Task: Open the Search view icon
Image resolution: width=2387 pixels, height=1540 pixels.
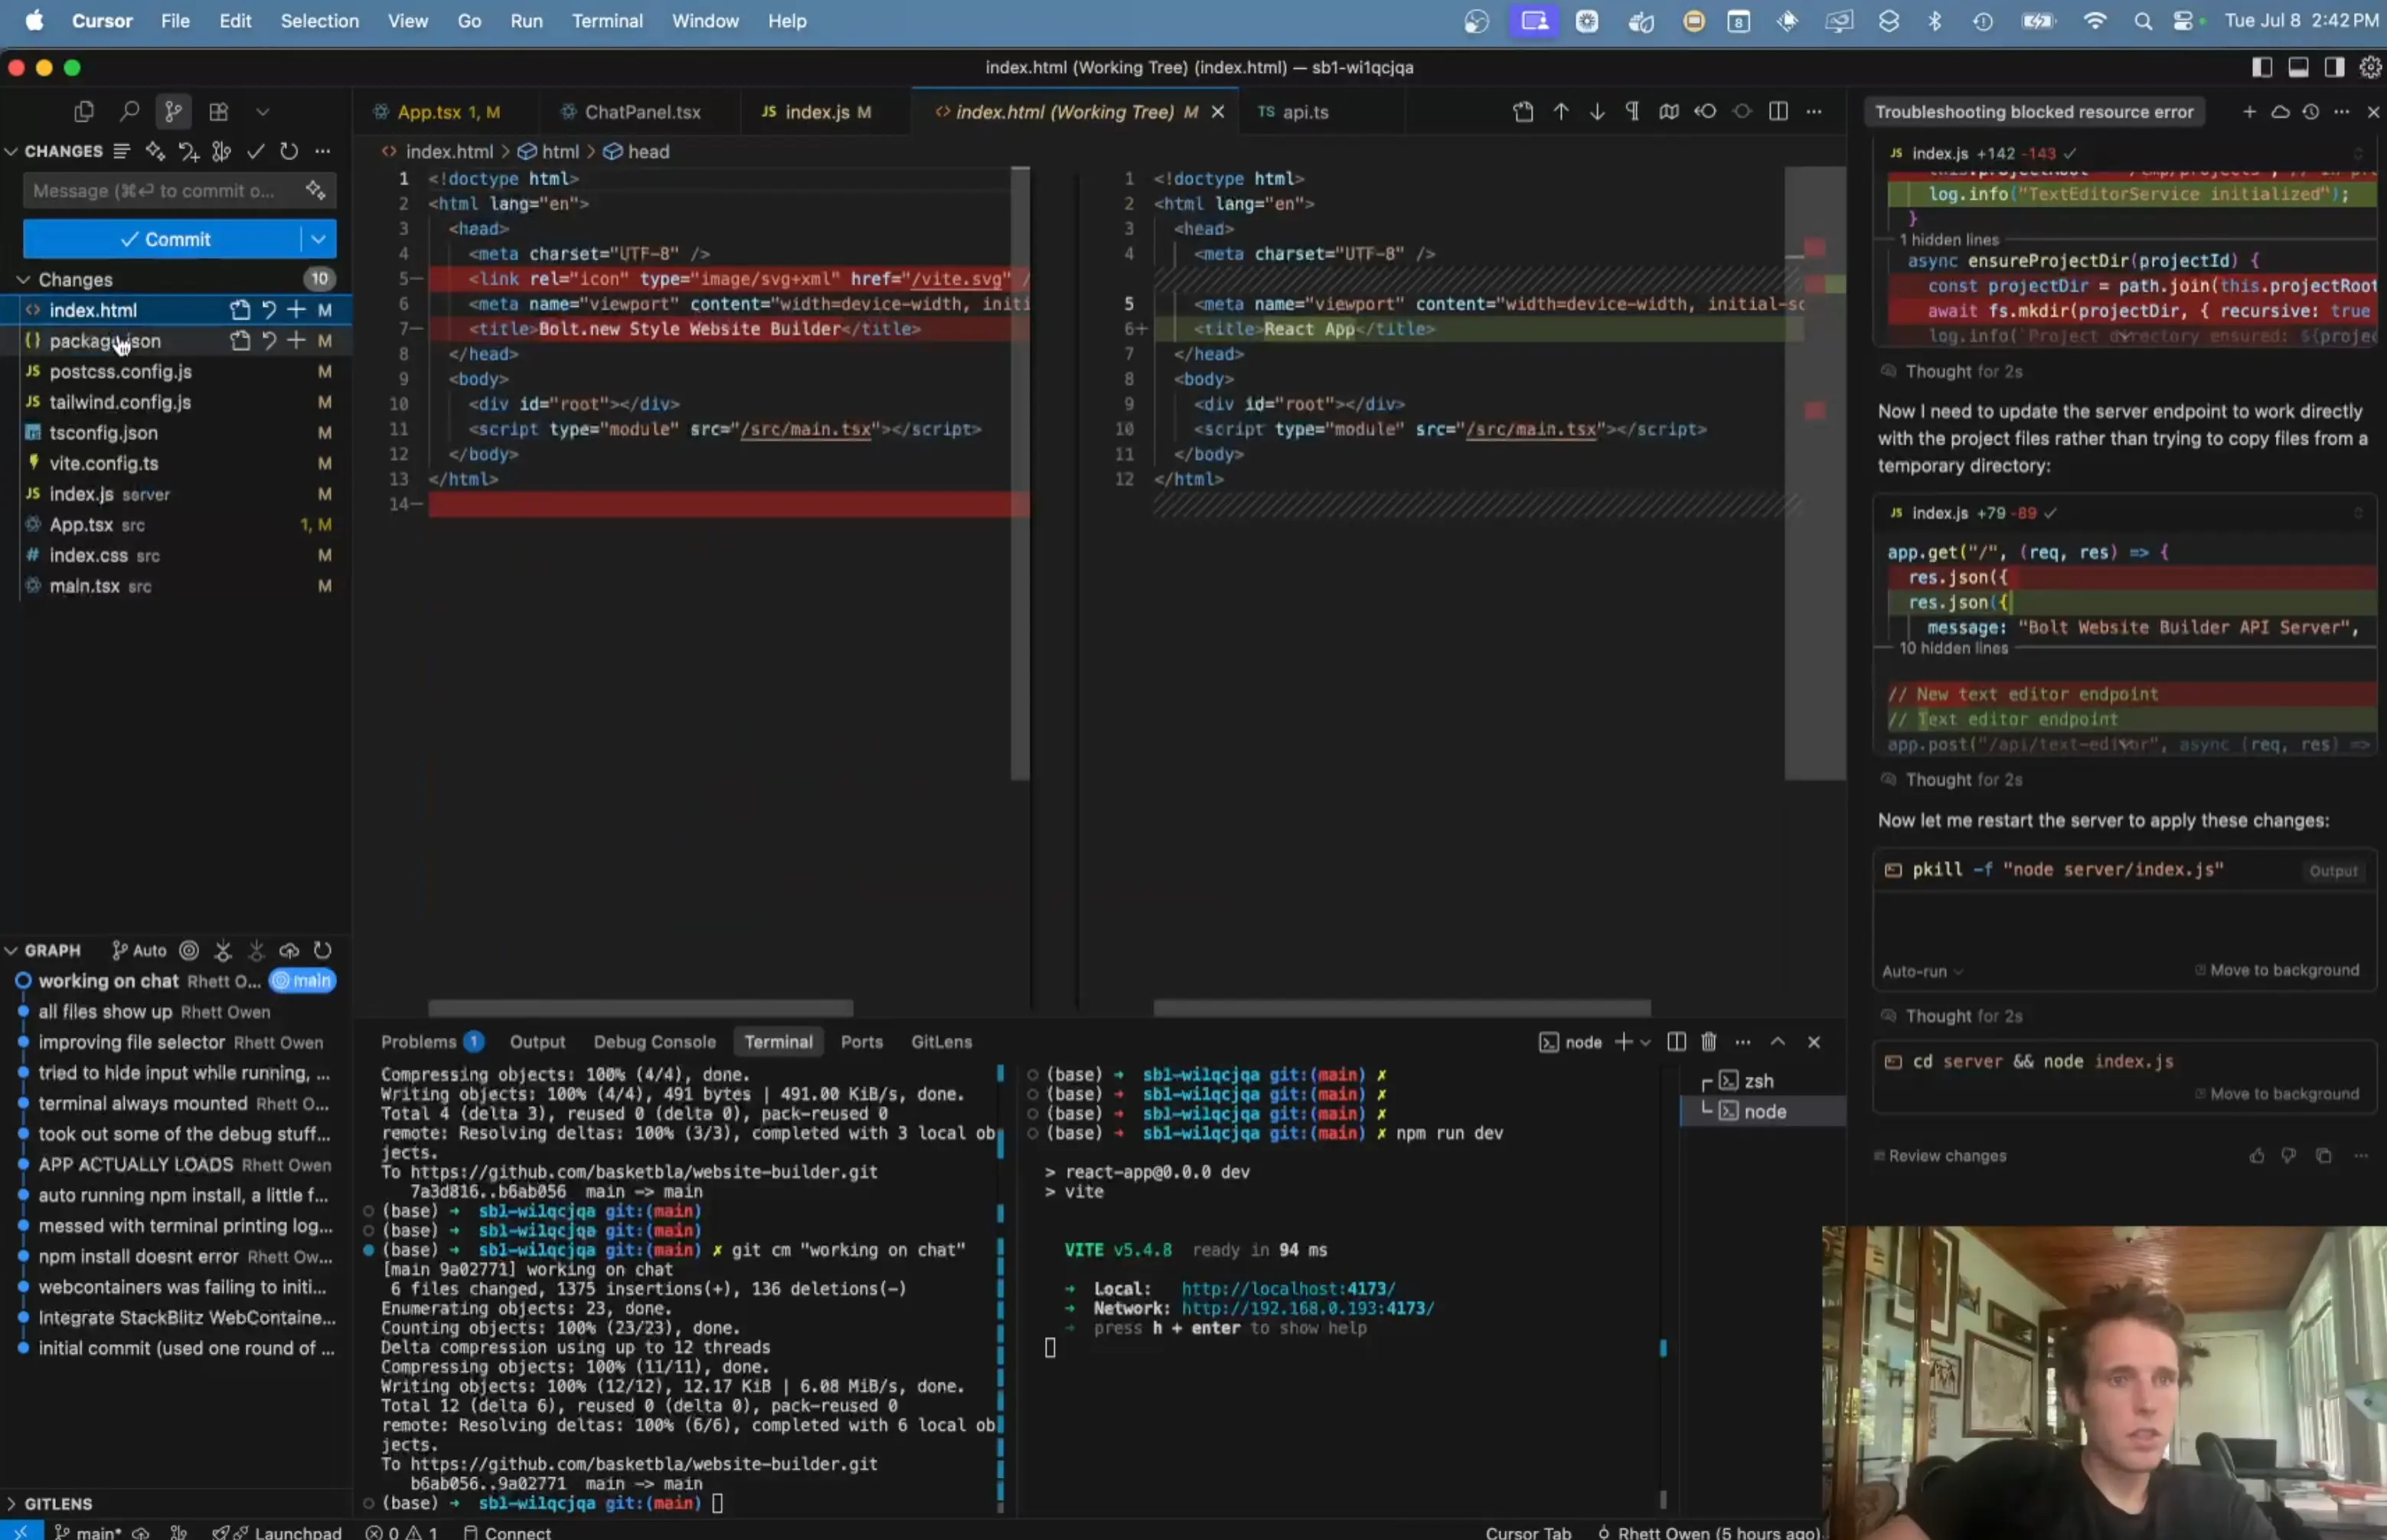Action: [x=129, y=111]
